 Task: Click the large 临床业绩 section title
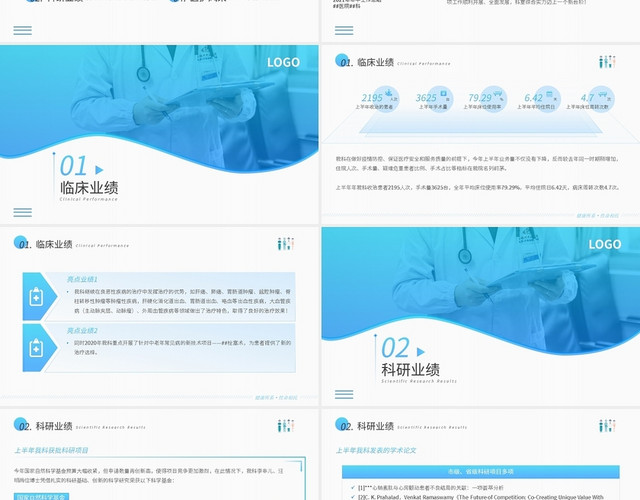click(89, 188)
